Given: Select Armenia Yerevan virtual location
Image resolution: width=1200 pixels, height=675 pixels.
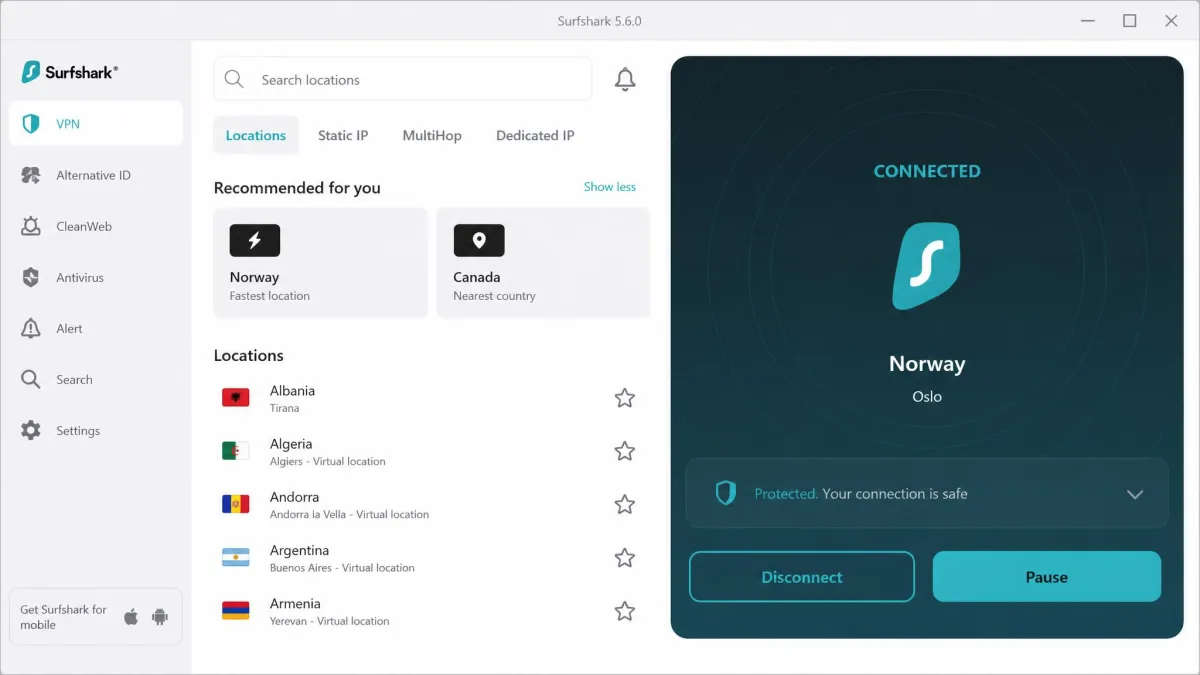Looking at the screenshot, I should tap(431, 610).
